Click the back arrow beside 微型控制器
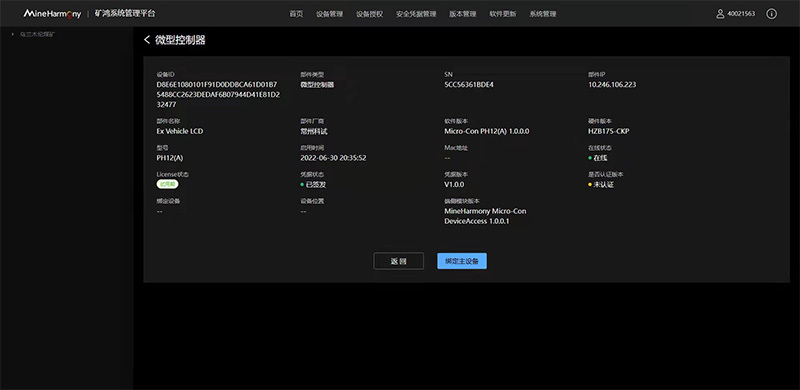The image size is (800, 390). coord(147,40)
